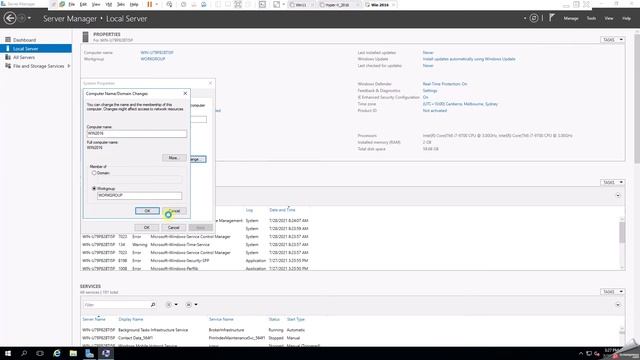
Task: Click the Services filter text box
Action: tap(116, 305)
